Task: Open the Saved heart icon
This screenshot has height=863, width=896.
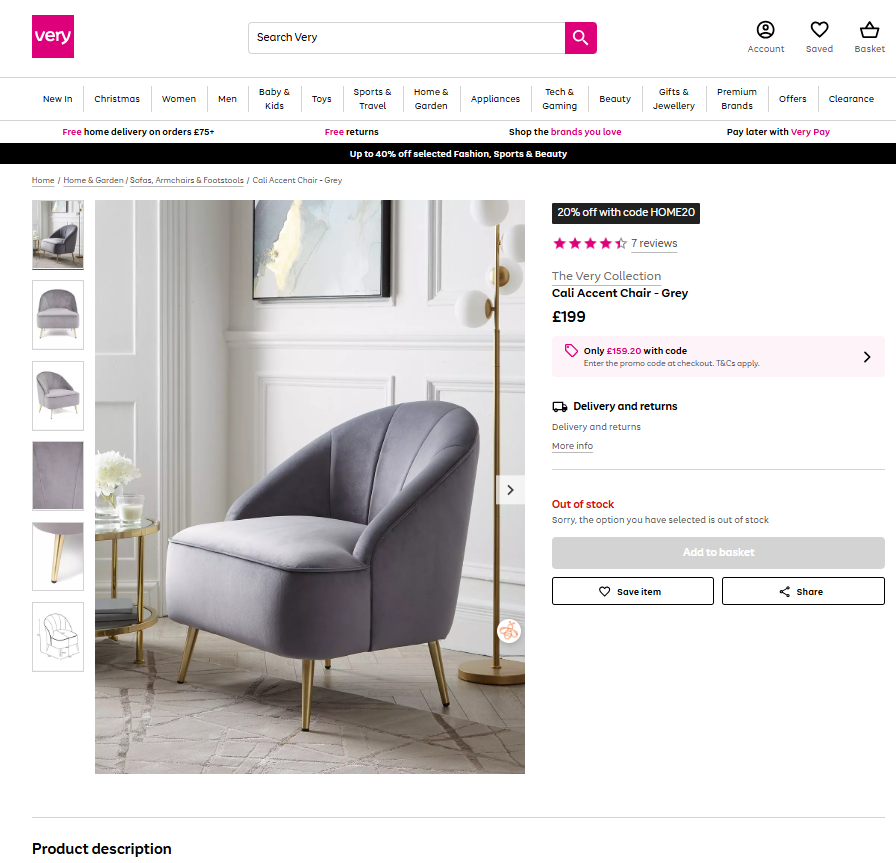Action: click(x=819, y=37)
